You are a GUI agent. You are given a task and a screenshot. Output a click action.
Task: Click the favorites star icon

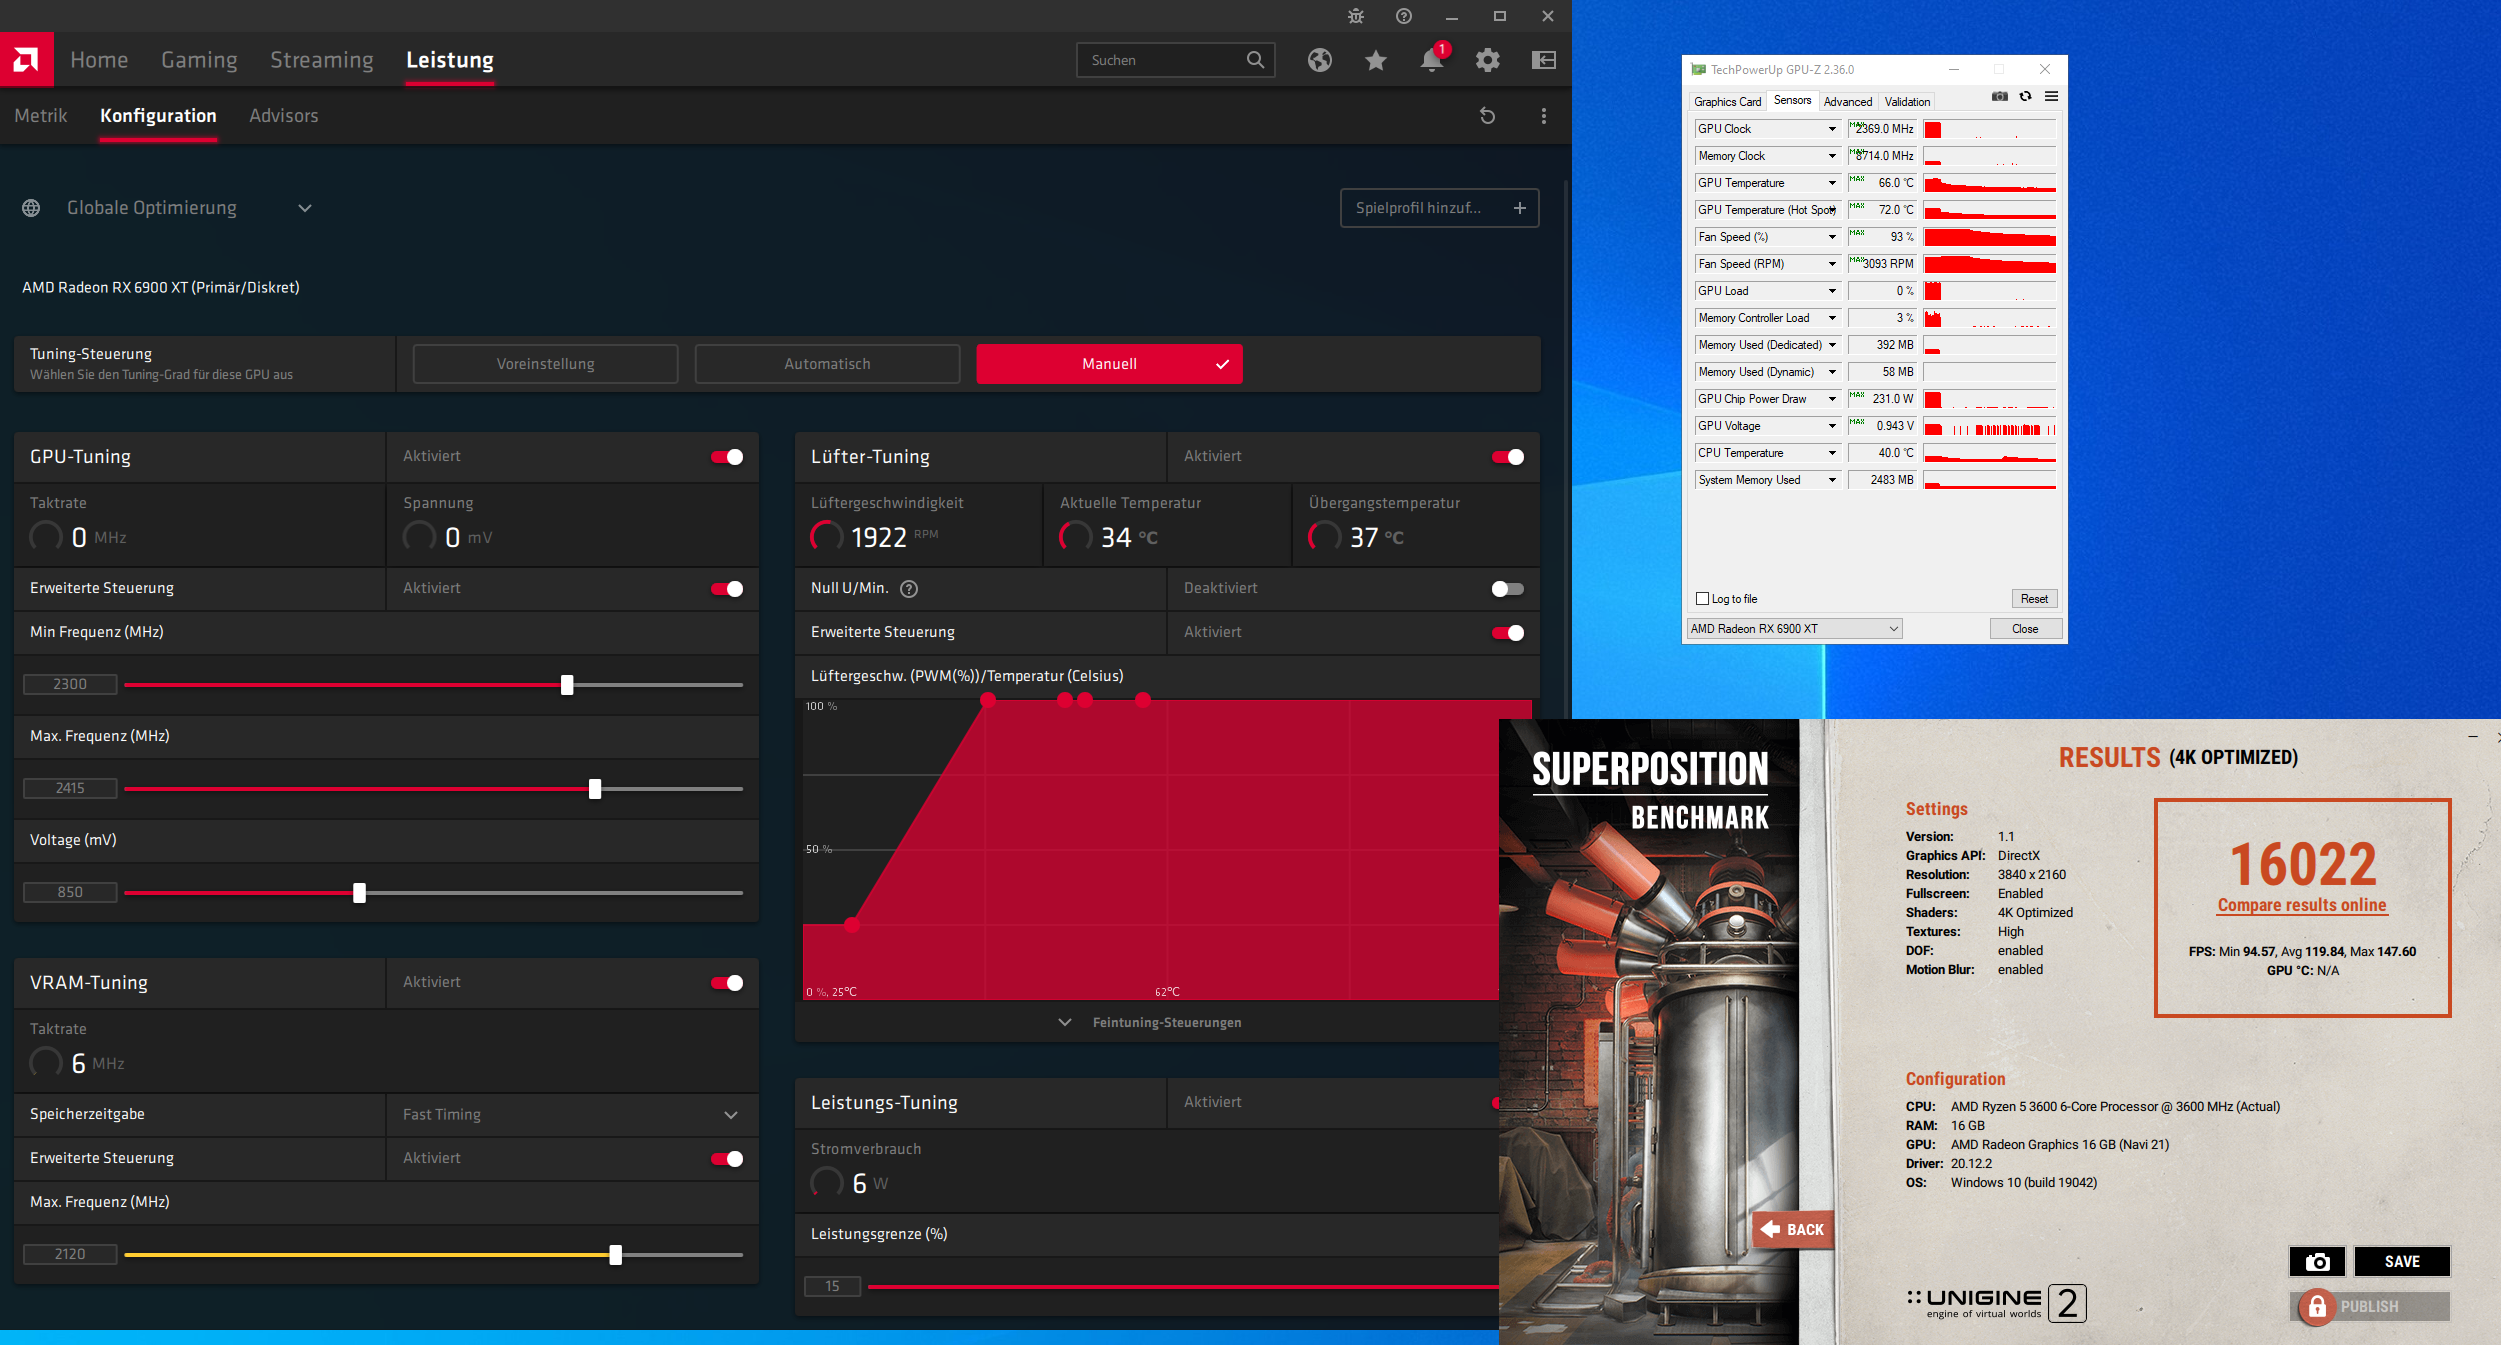[x=1375, y=60]
